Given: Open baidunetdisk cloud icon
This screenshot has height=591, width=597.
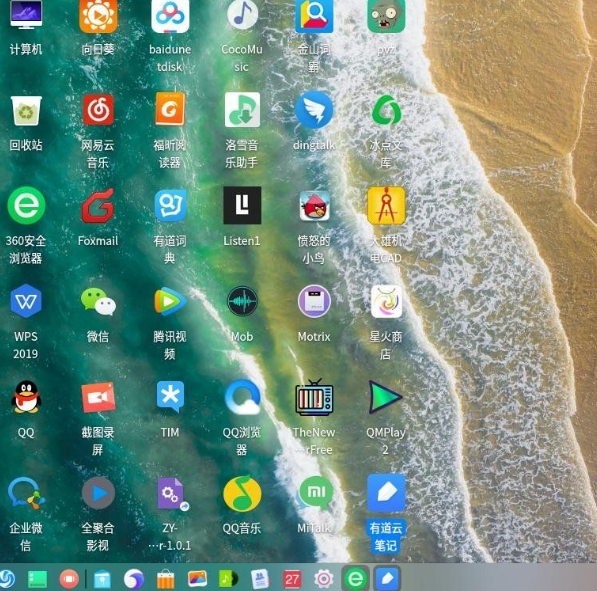Looking at the screenshot, I should click(170, 16).
